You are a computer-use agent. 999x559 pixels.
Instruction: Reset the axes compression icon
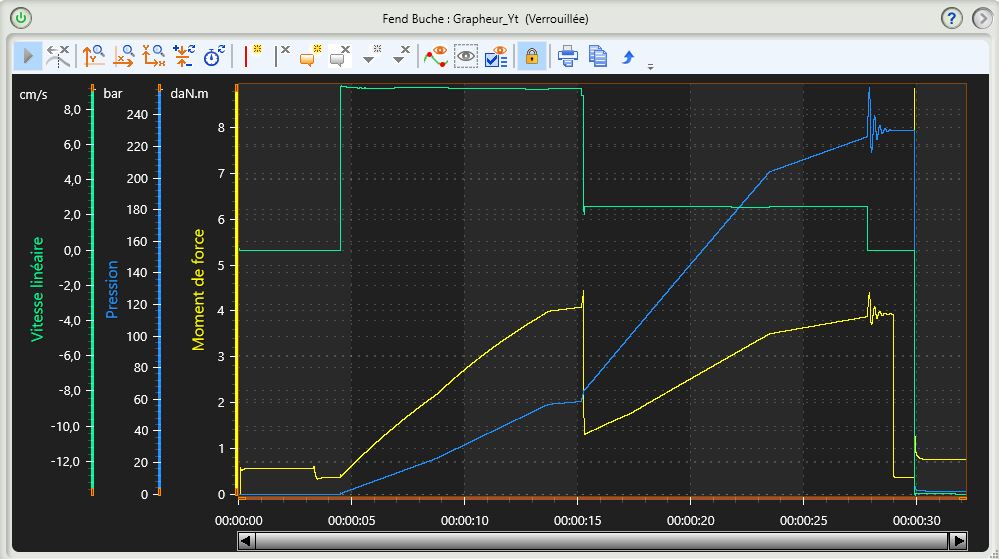[x=183, y=56]
